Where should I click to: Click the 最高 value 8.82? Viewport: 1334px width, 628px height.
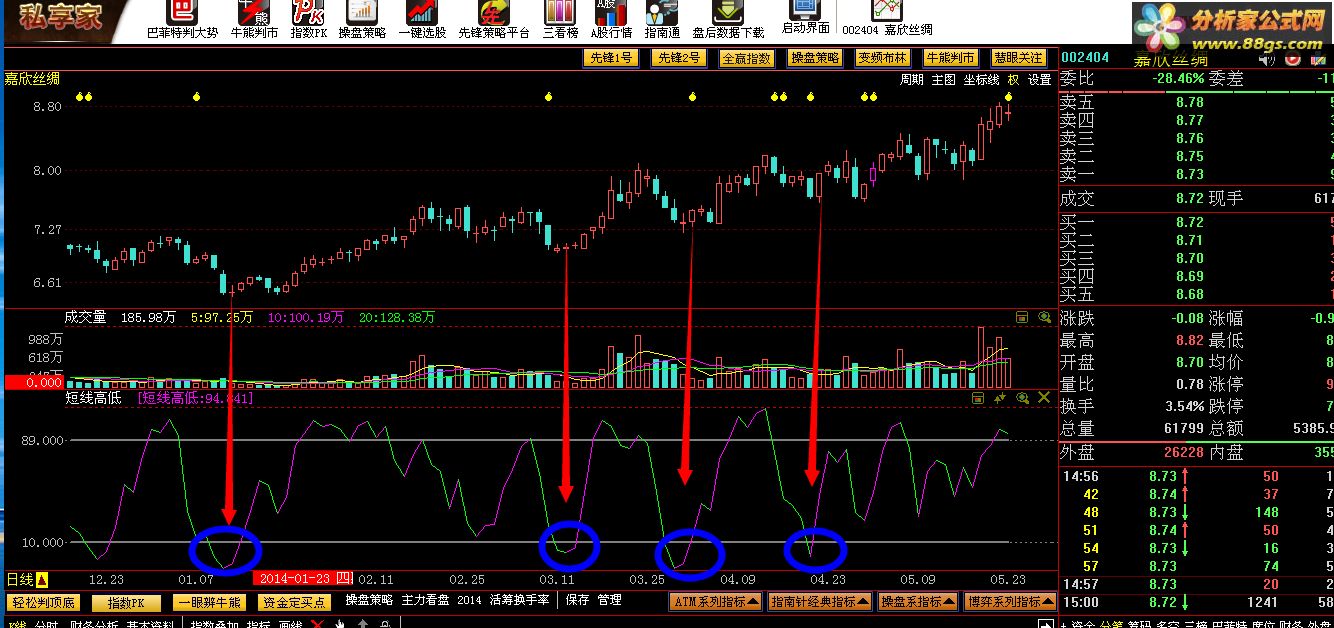(1189, 340)
